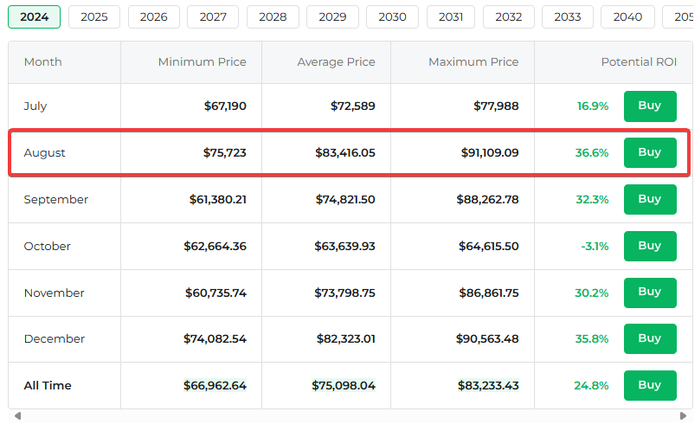Viewport: 700px width, 431px height.
Task: Select the 2032 year tab
Action: tap(508, 17)
